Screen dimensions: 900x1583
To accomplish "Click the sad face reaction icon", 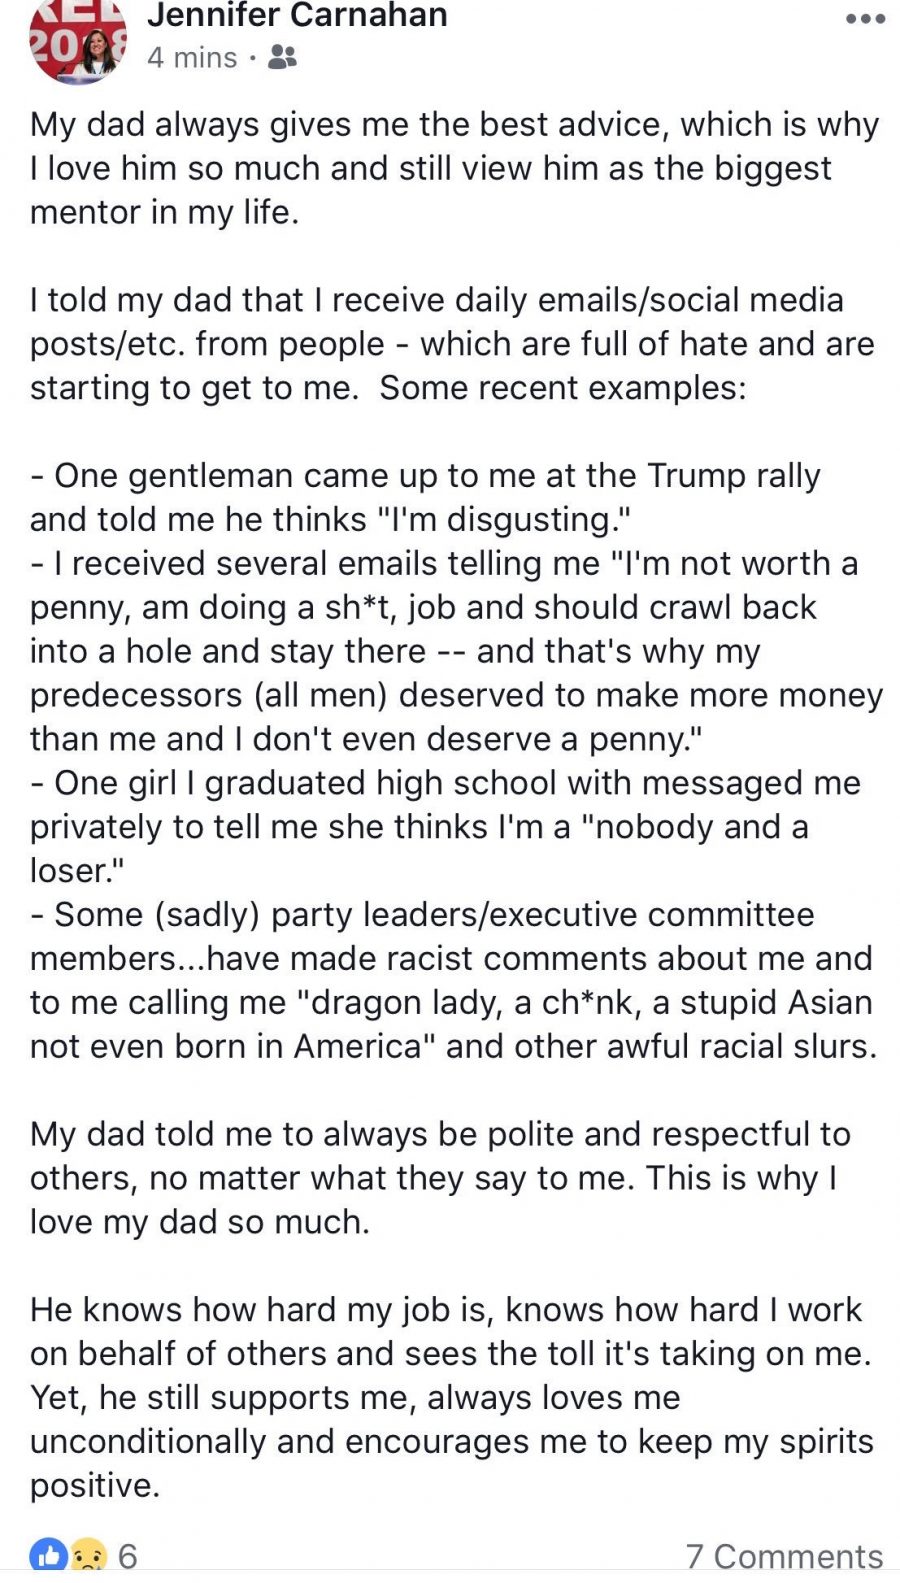I will 88,1555.
